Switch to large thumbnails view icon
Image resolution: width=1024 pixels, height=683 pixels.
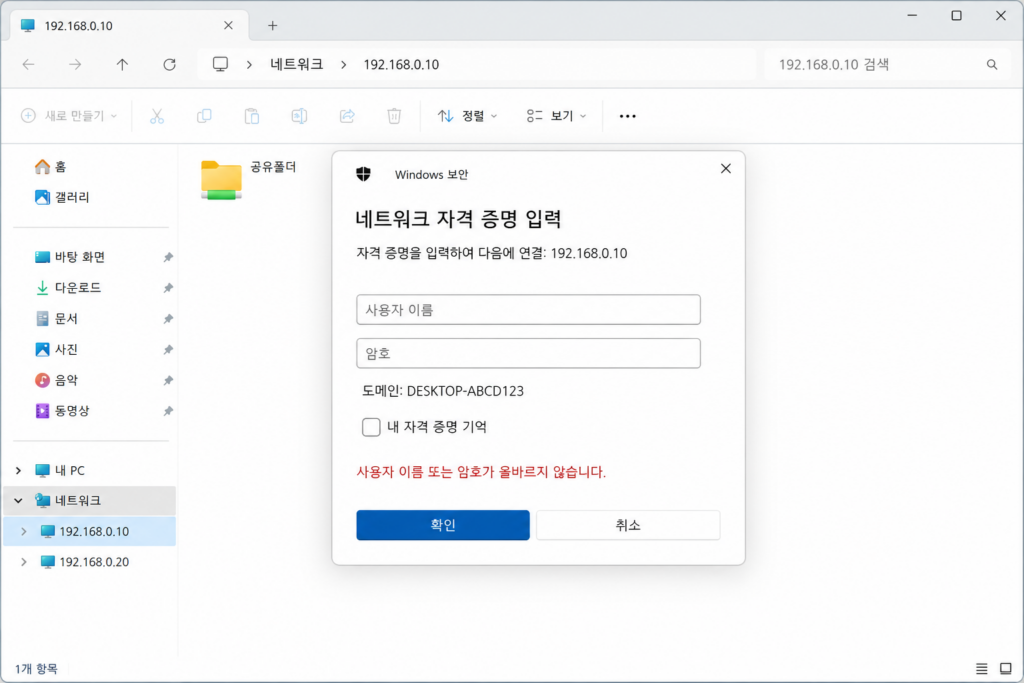click(x=1006, y=669)
